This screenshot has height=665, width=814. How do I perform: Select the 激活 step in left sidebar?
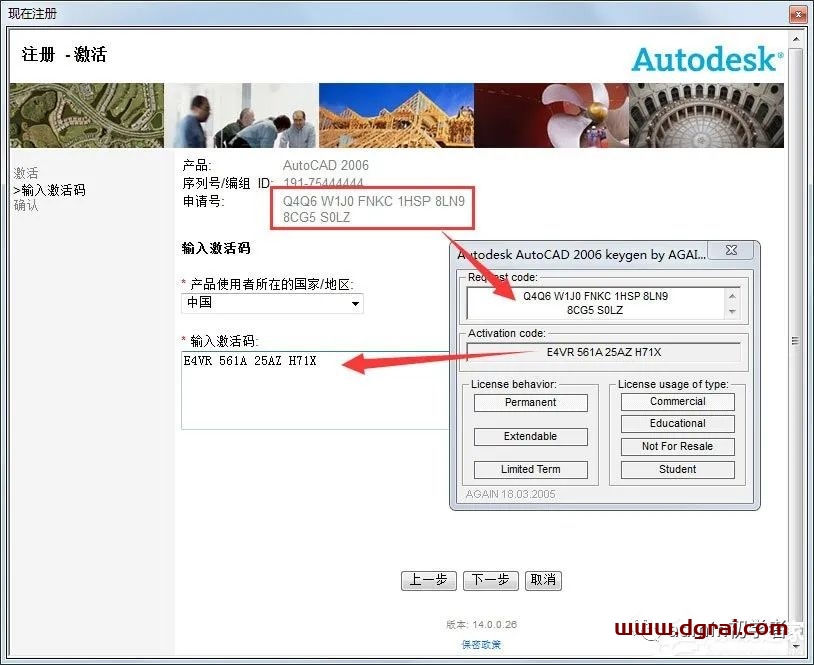[x=26, y=173]
